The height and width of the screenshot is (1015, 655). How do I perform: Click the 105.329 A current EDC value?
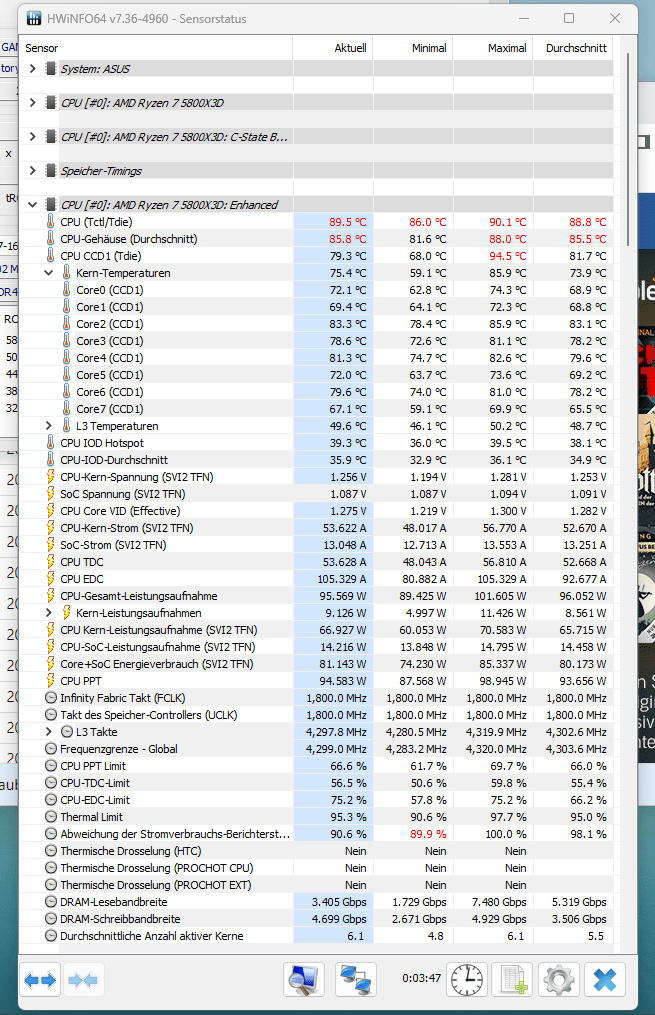point(342,579)
